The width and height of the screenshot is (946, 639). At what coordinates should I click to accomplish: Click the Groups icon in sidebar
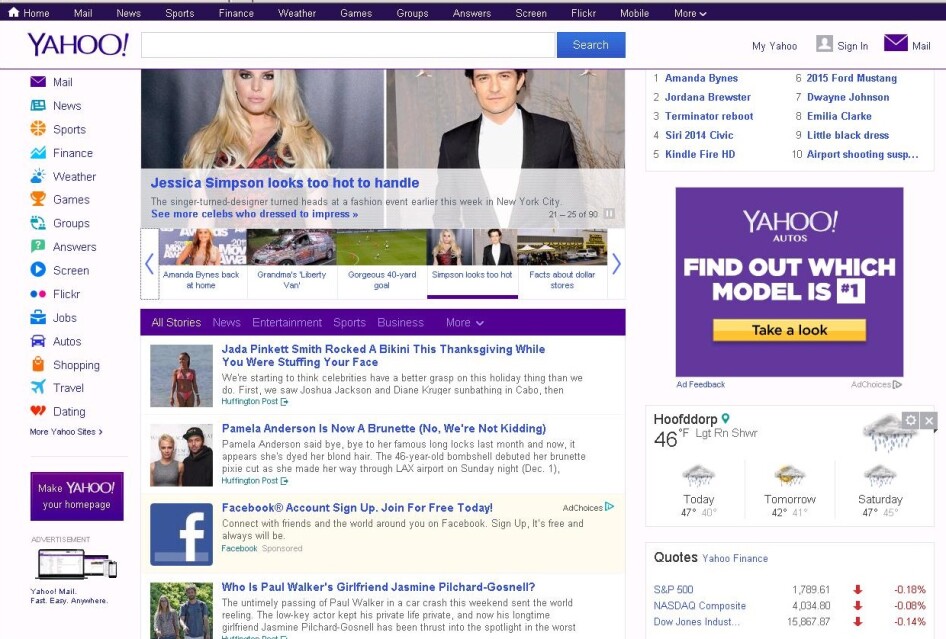(38, 223)
